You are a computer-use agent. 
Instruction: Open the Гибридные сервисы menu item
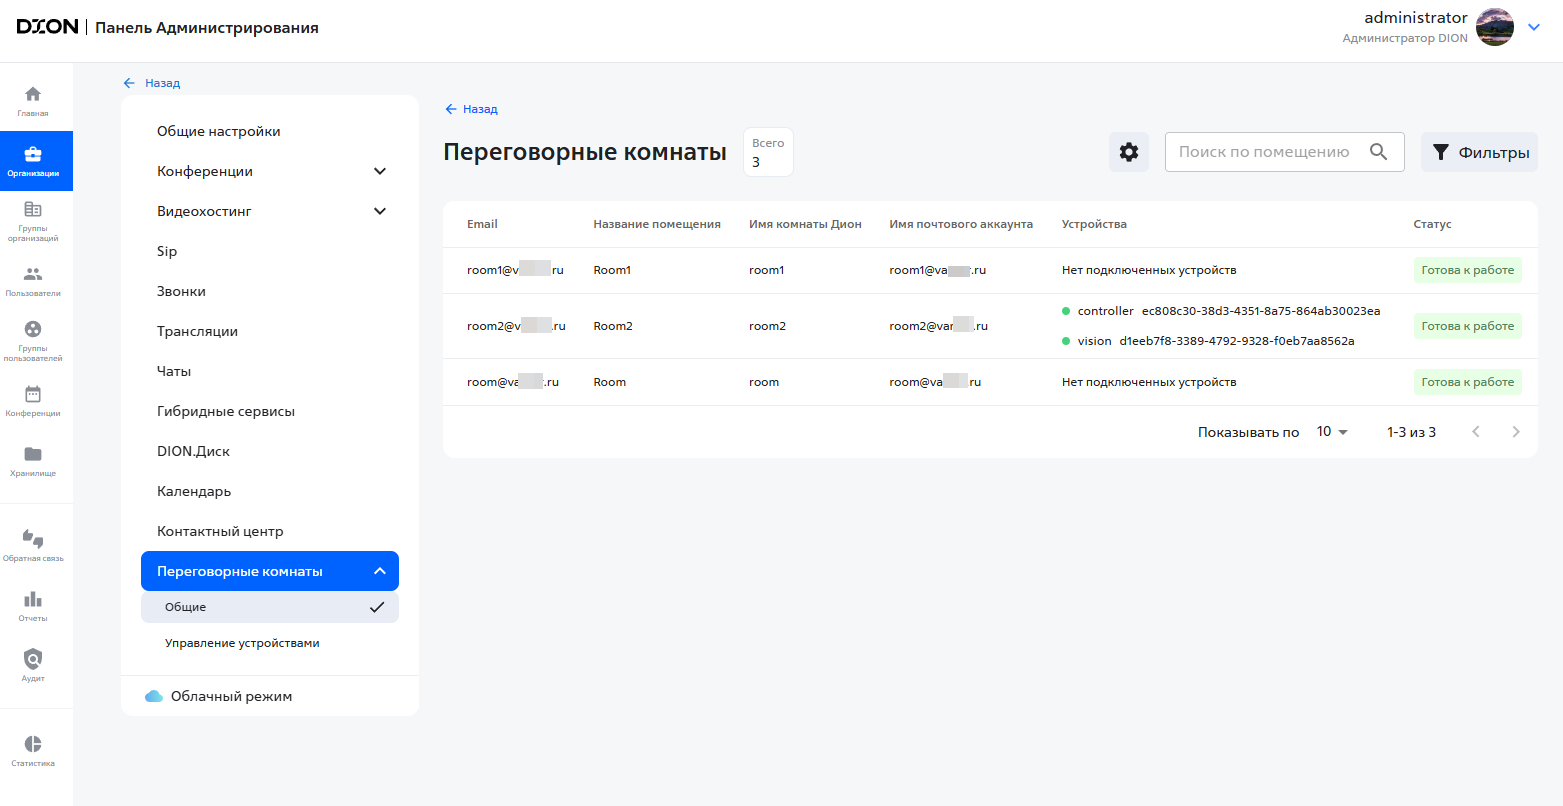coord(226,411)
